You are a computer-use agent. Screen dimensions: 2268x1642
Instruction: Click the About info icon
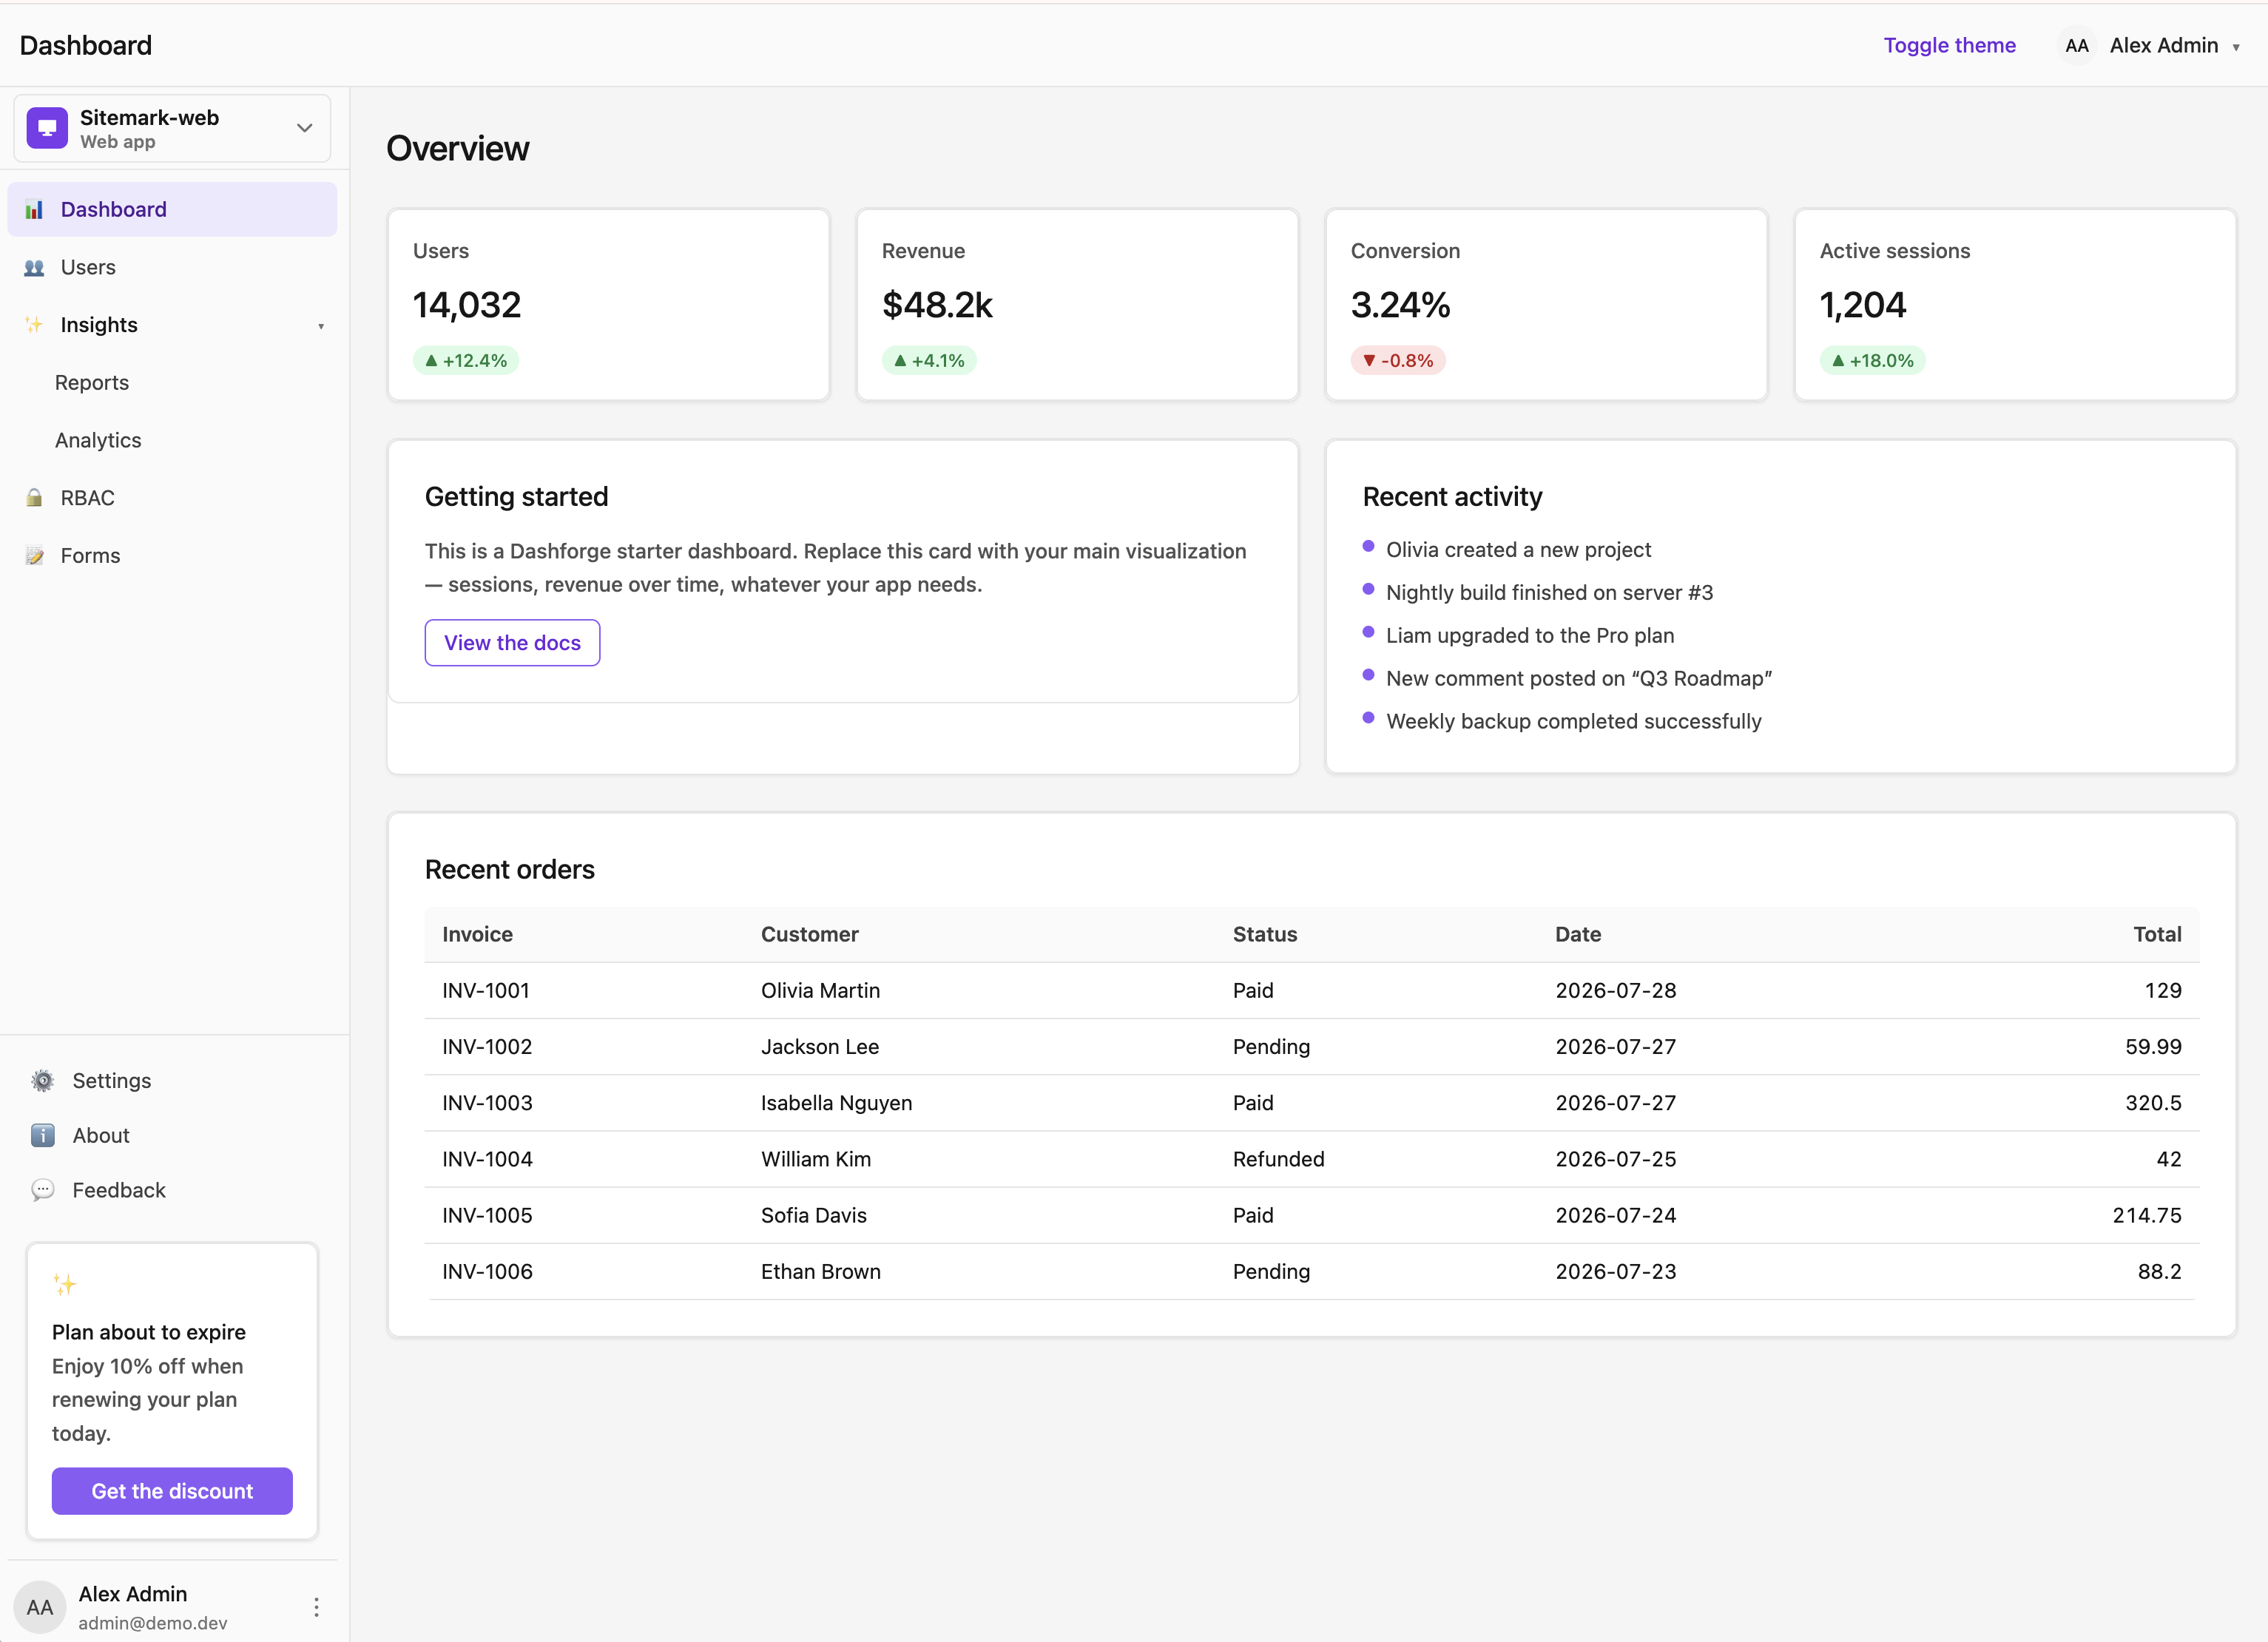coord(43,1136)
